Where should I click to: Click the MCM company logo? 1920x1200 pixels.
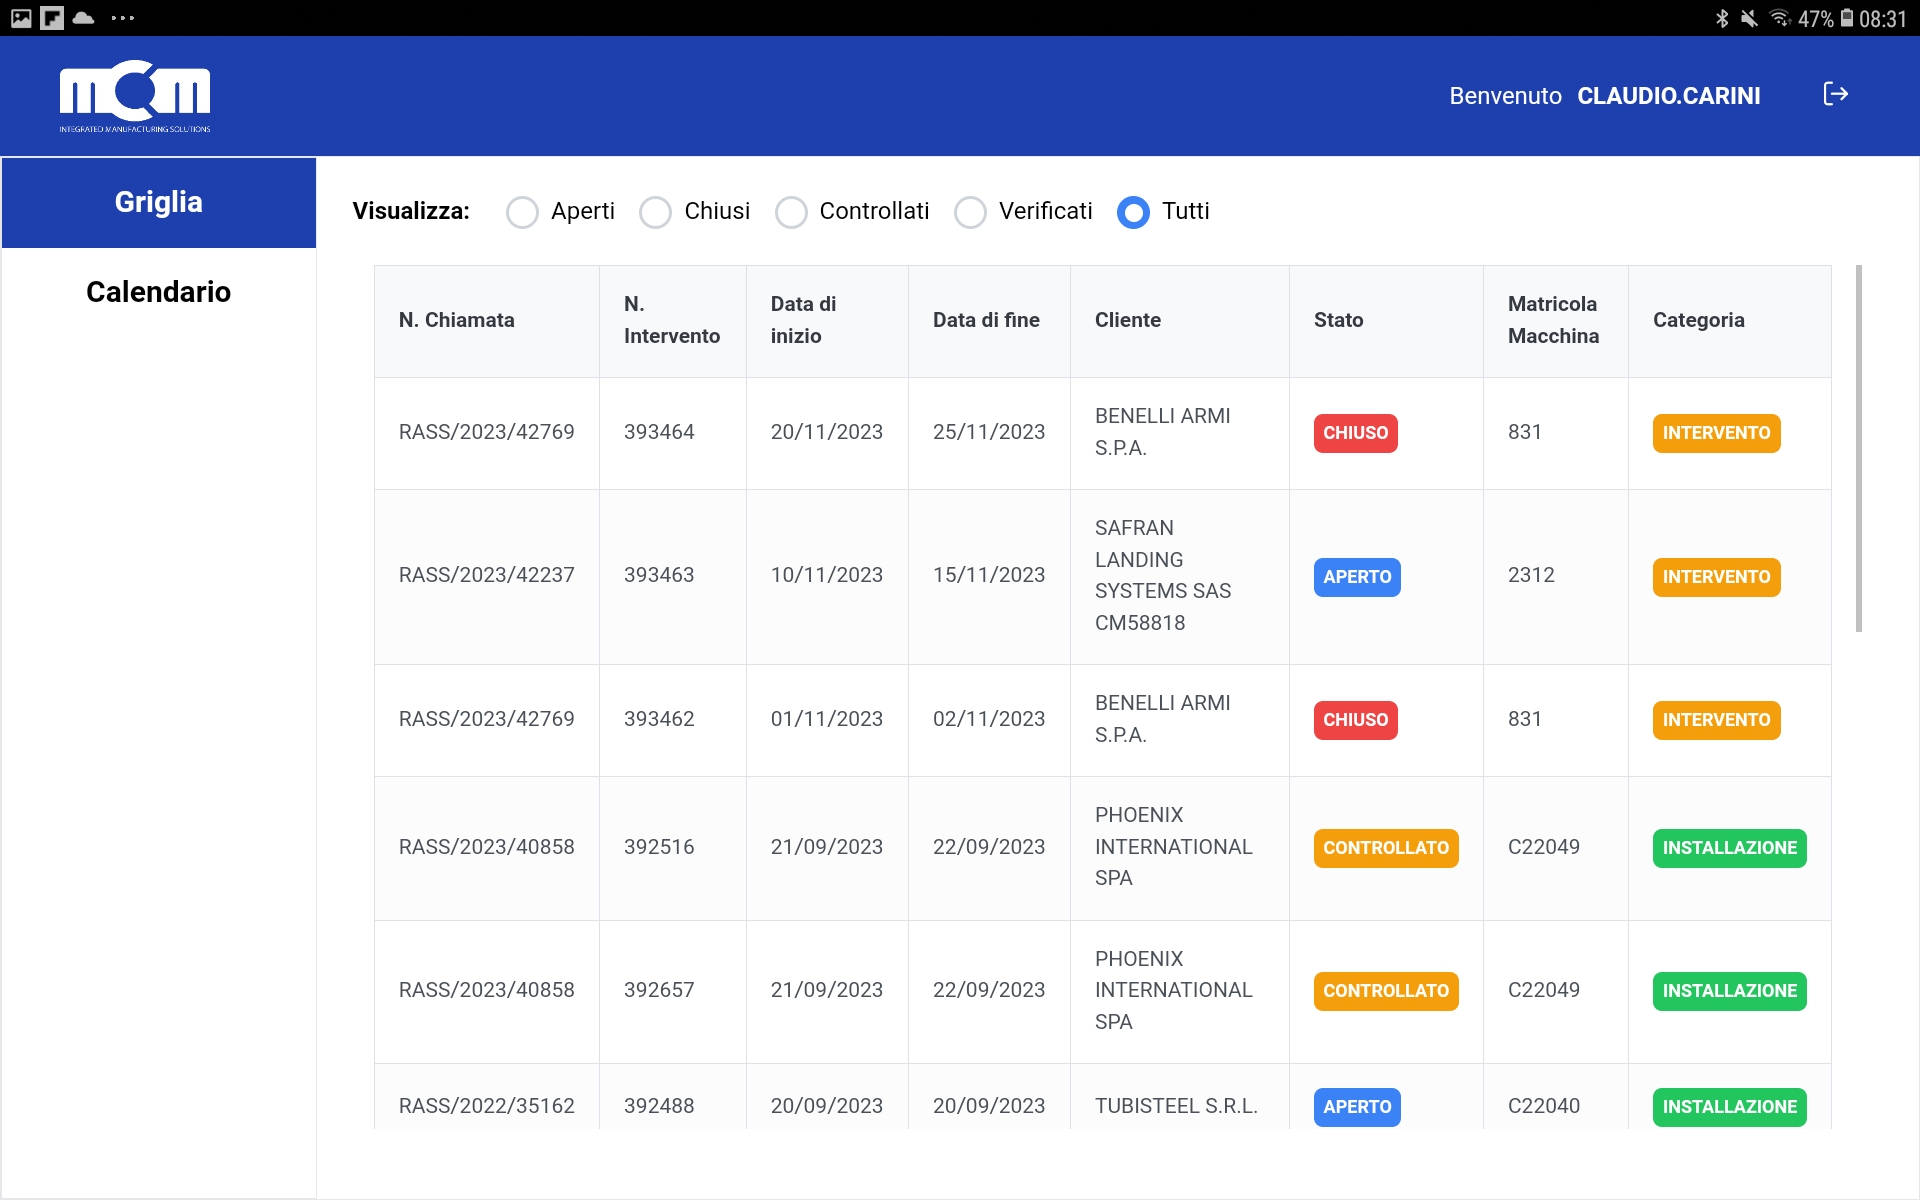tap(135, 96)
